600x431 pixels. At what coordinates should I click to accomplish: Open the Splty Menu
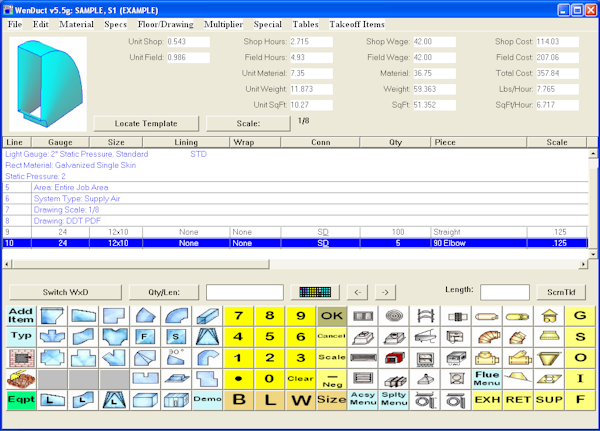point(394,400)
